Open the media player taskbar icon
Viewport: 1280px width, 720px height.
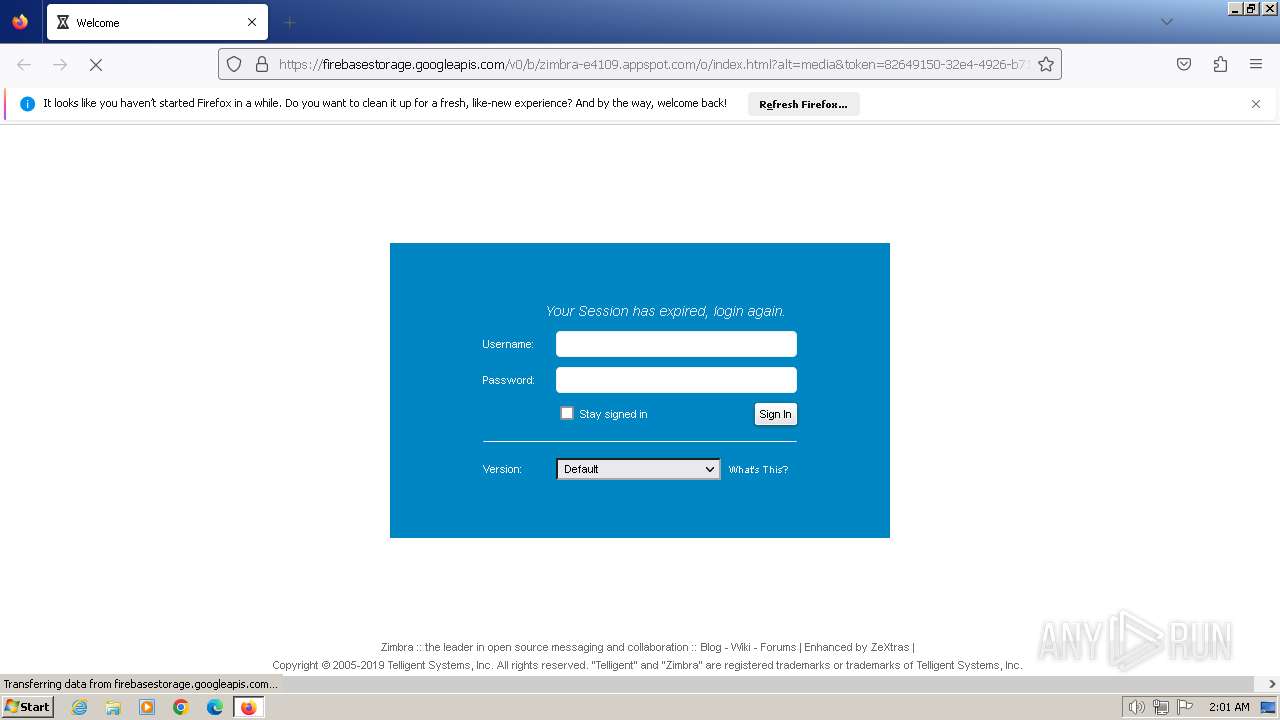[x=147, y=707]
